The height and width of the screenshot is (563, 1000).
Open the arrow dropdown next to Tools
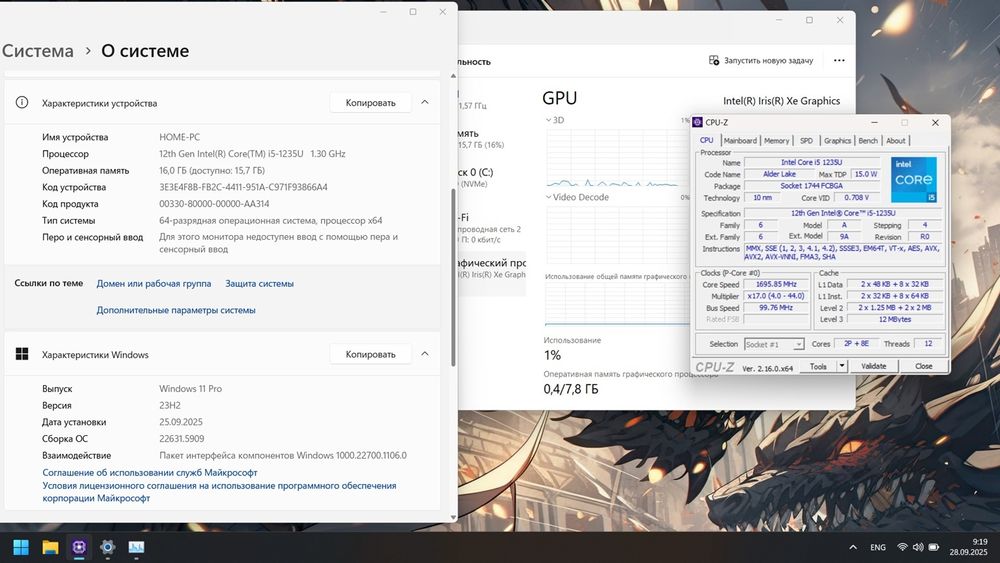[842, 366]
